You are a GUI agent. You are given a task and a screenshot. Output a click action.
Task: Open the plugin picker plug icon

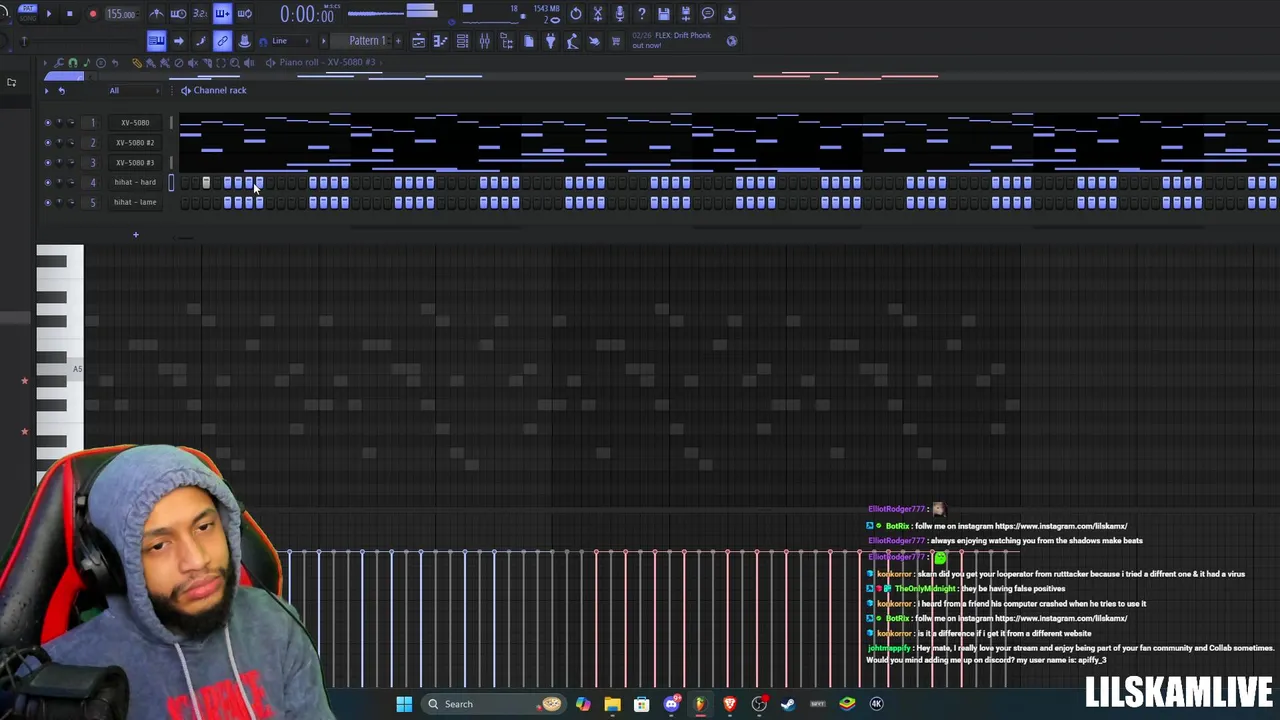(x=550, y=41)
